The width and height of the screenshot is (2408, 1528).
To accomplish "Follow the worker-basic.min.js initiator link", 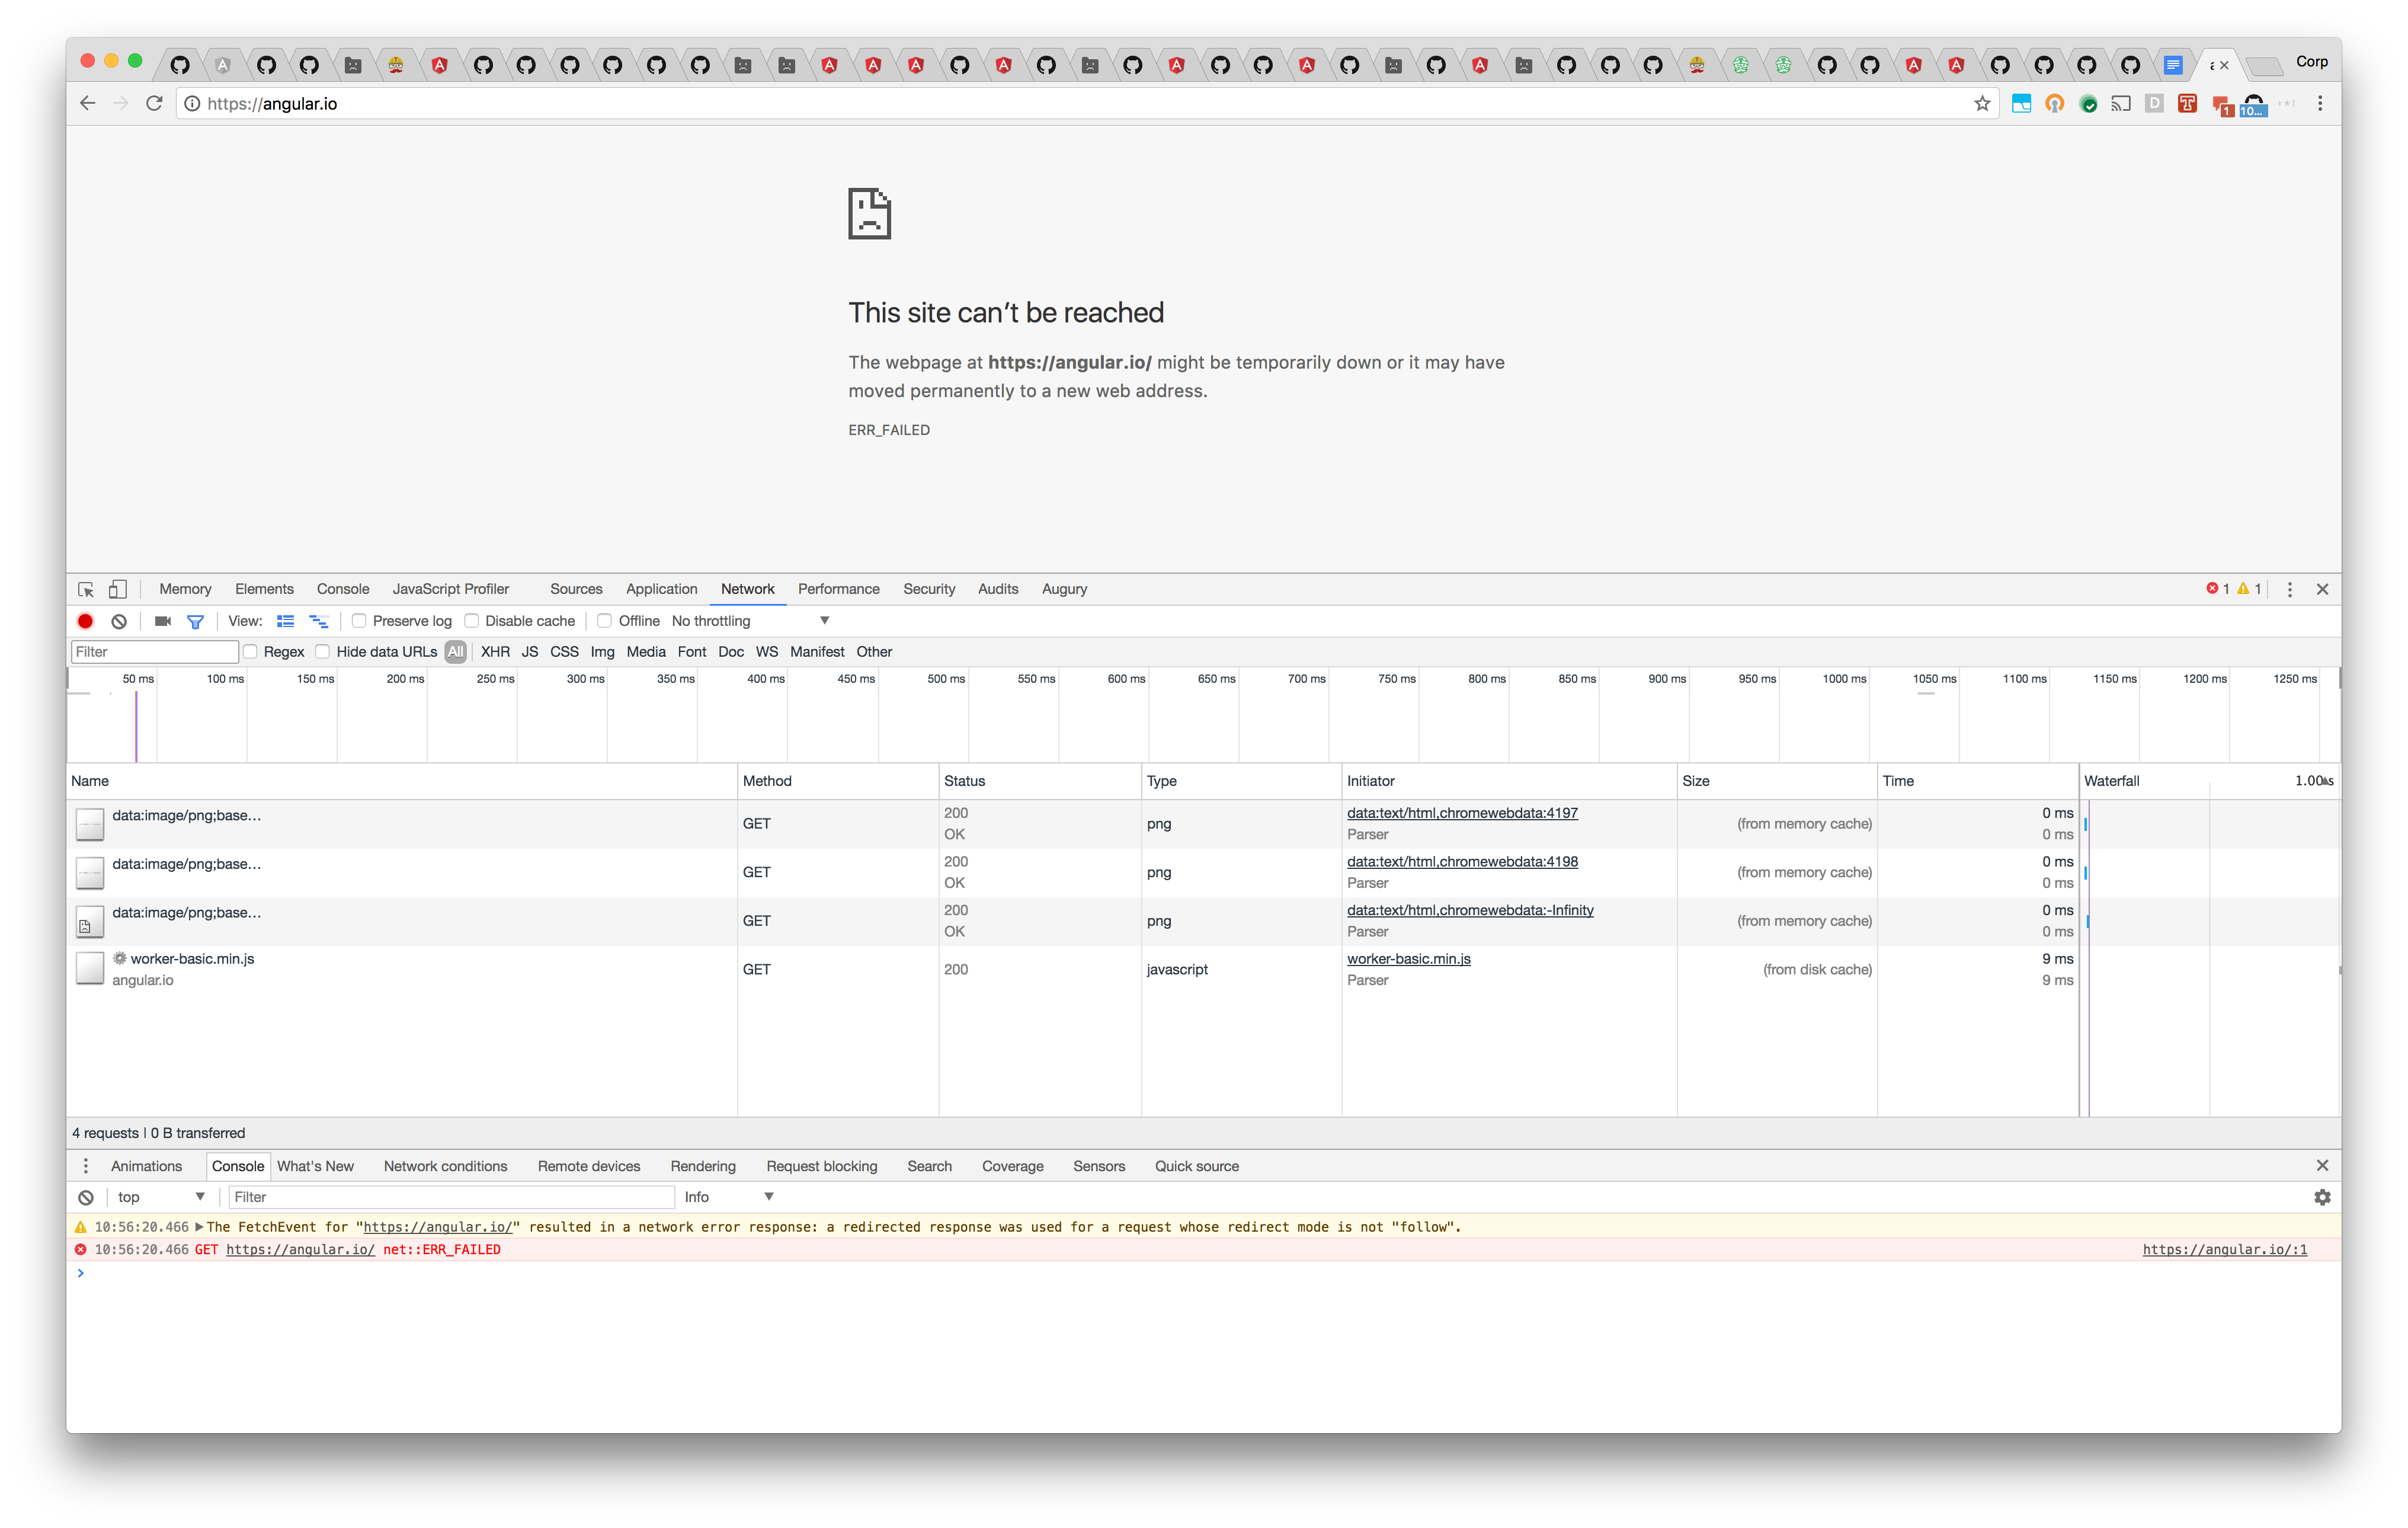I will [x=1409, y=958].
